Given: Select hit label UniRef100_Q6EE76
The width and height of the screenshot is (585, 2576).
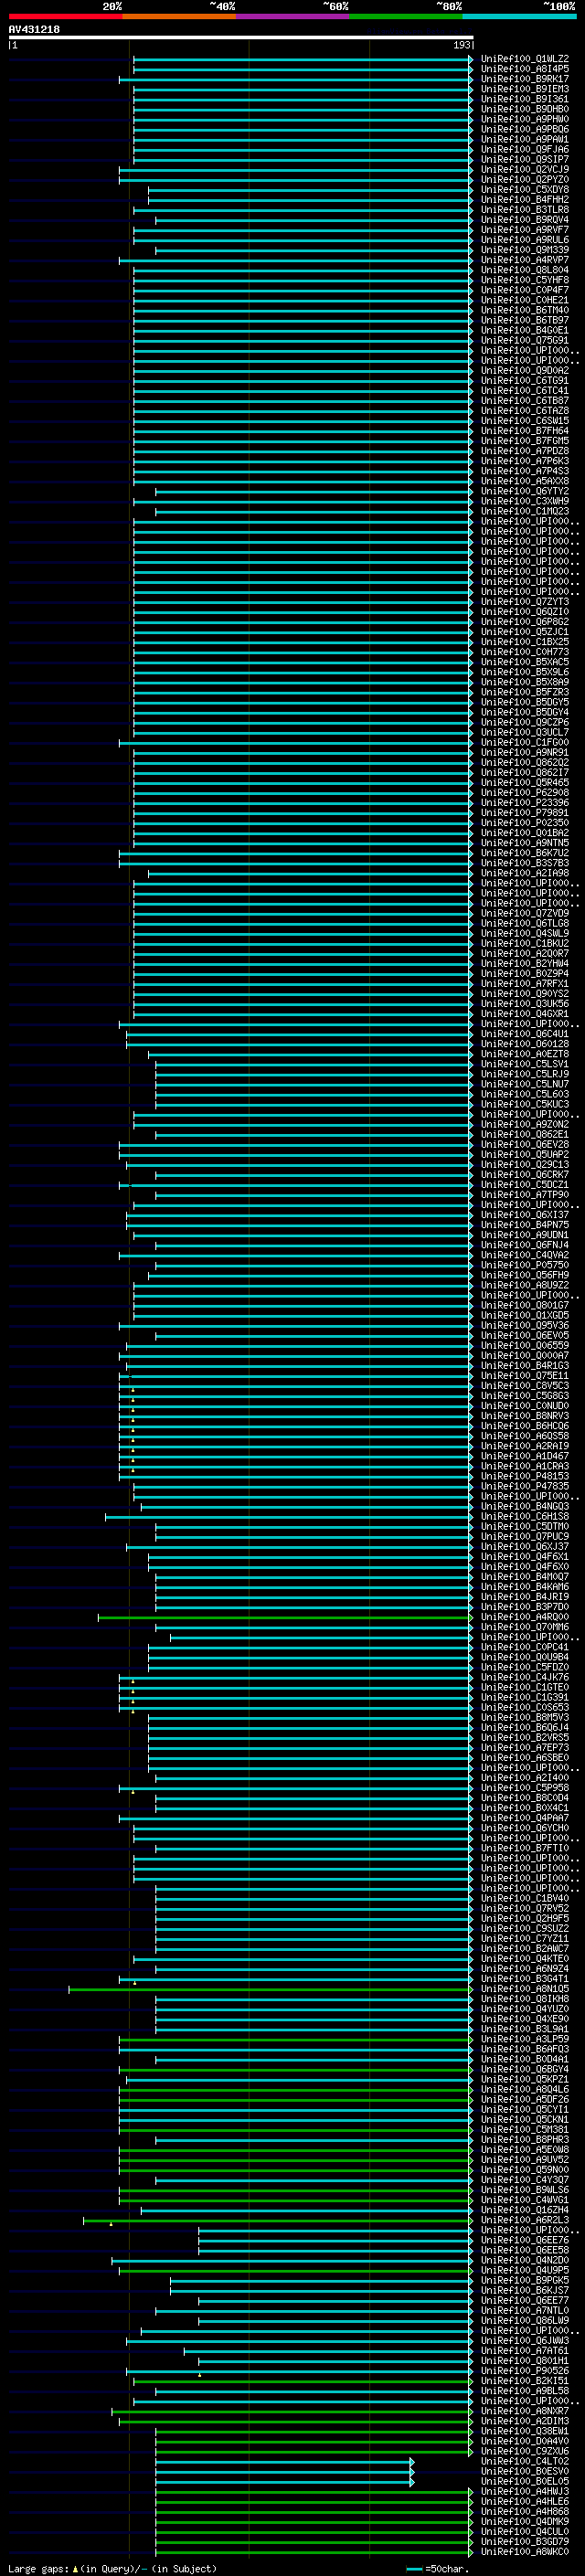Looking at the screenshot, I should [524, 2241].
